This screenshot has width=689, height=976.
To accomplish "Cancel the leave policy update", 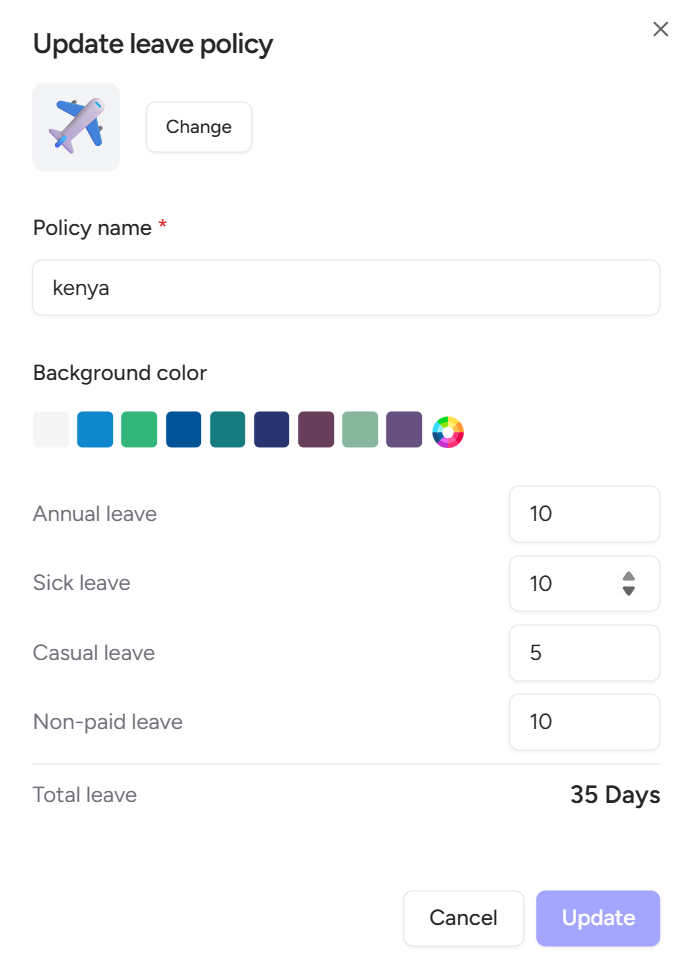I will point(463,918).
